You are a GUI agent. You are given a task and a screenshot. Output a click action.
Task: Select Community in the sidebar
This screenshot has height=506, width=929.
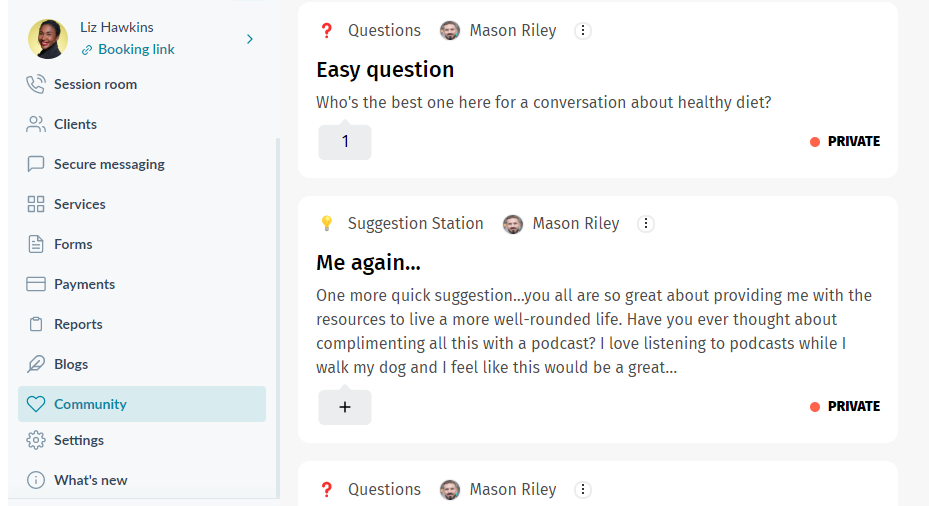[142, 404]
